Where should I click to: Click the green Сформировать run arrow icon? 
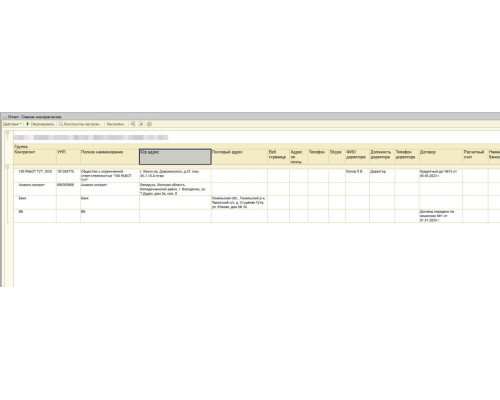click(x=28, y=124)
